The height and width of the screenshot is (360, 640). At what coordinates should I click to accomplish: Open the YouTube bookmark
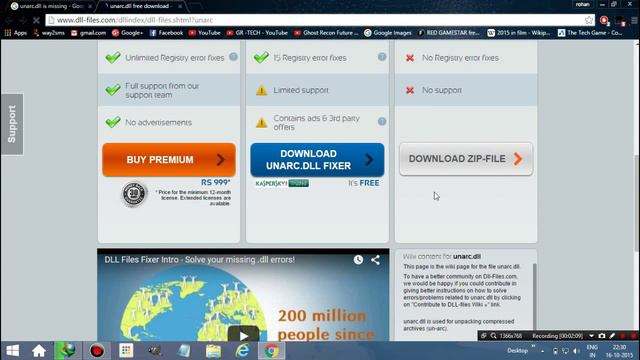pyautogui.click(x=204, y=33)
